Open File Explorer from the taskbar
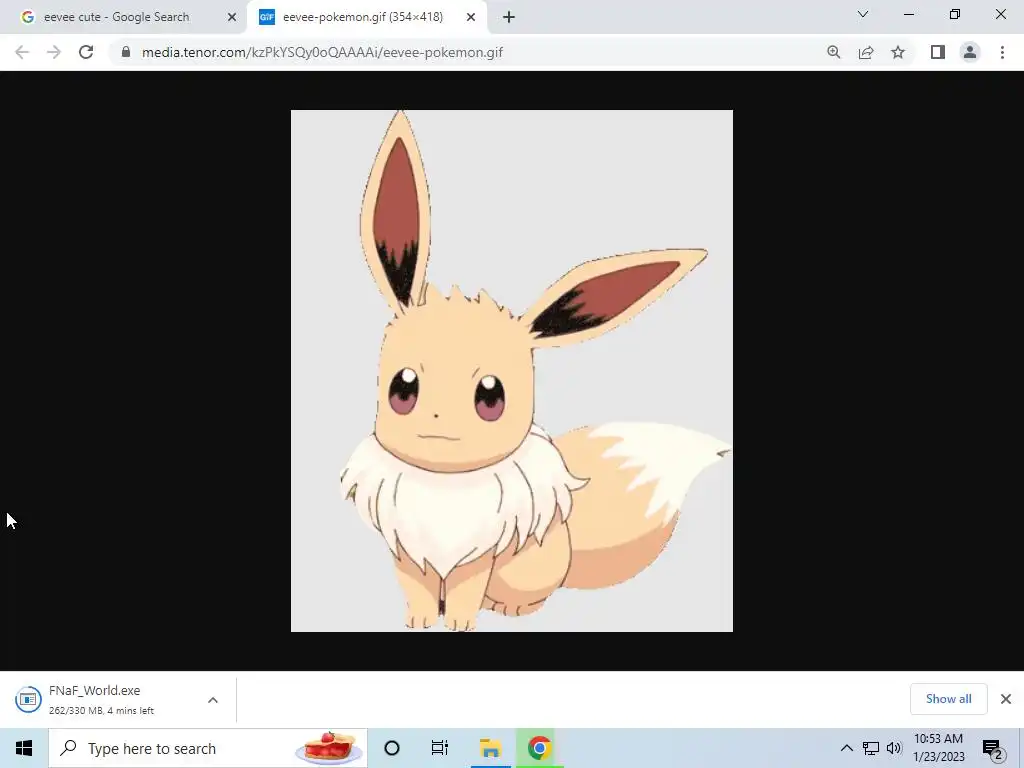 click(x=490, y=748)
